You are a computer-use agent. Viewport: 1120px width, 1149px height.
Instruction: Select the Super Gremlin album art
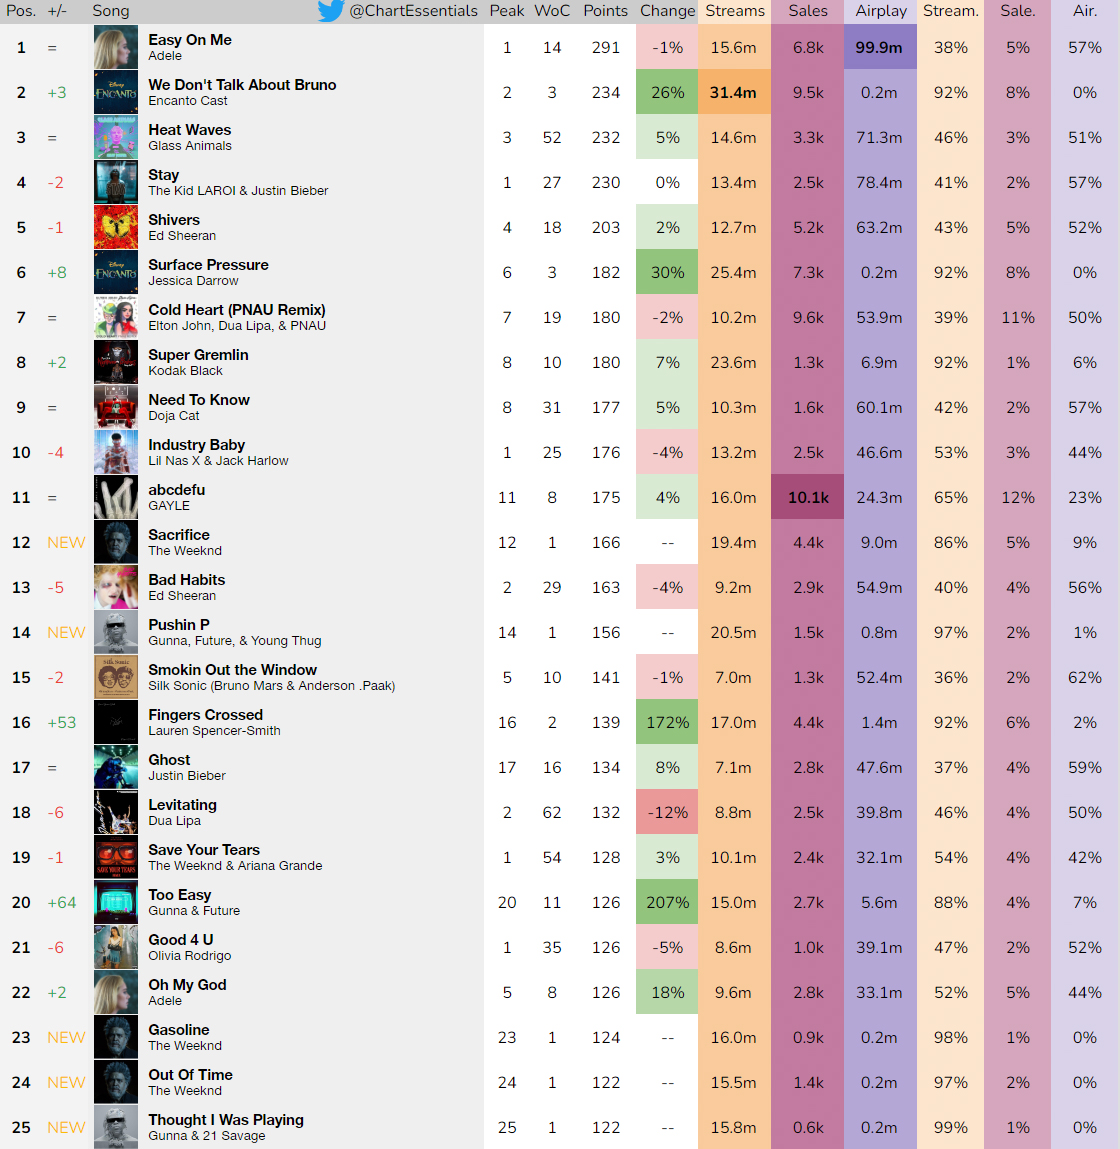point(116,363)
